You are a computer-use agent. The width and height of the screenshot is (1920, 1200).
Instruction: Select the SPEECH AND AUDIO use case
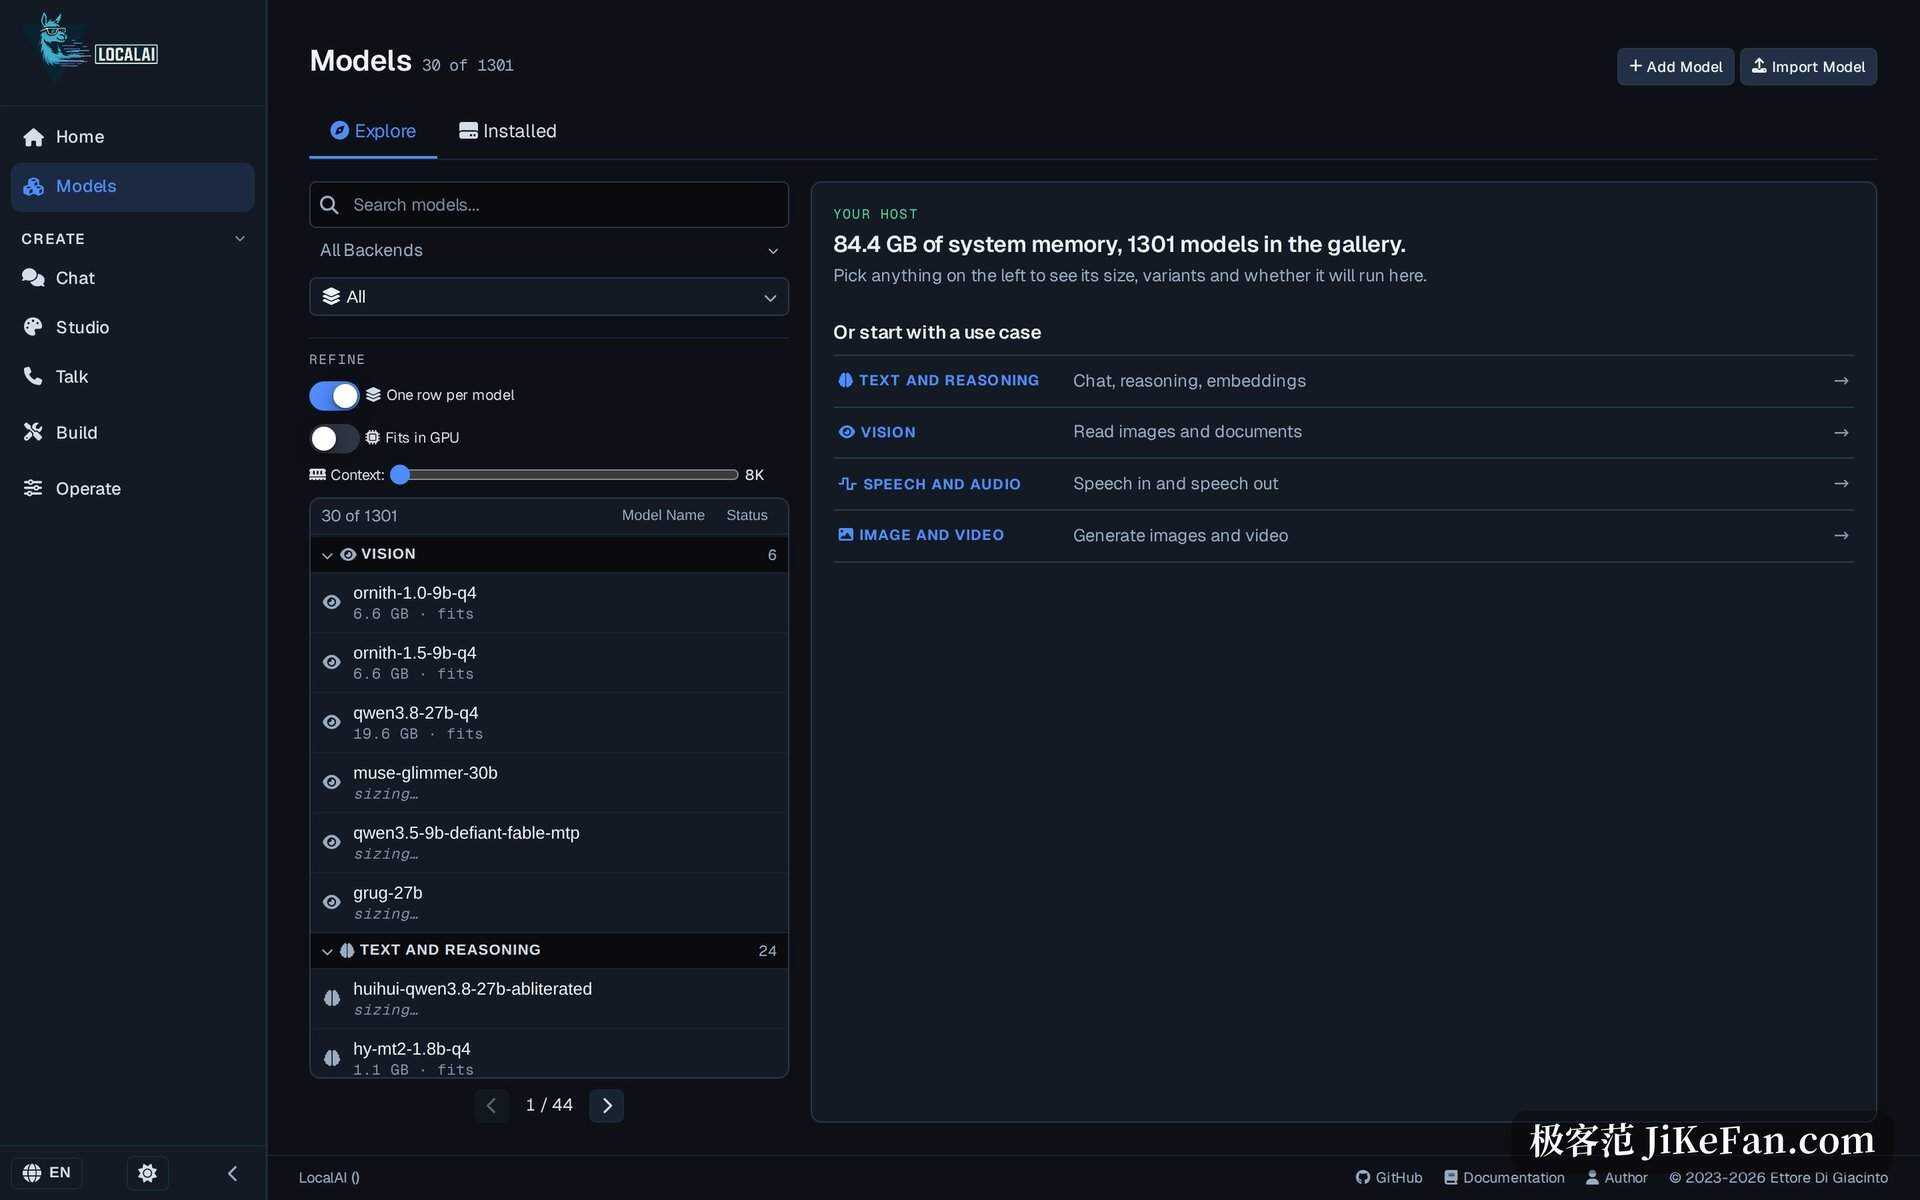coord(1343,484)
